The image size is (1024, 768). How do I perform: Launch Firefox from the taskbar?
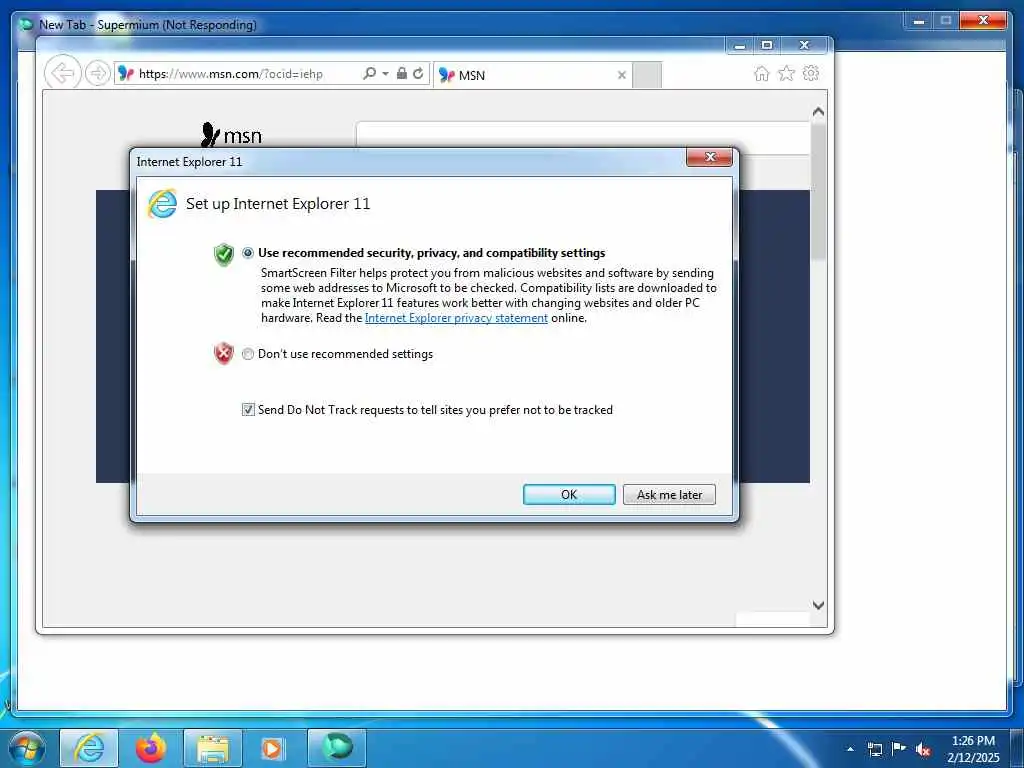pyautogui.click(x=151, y=748)
